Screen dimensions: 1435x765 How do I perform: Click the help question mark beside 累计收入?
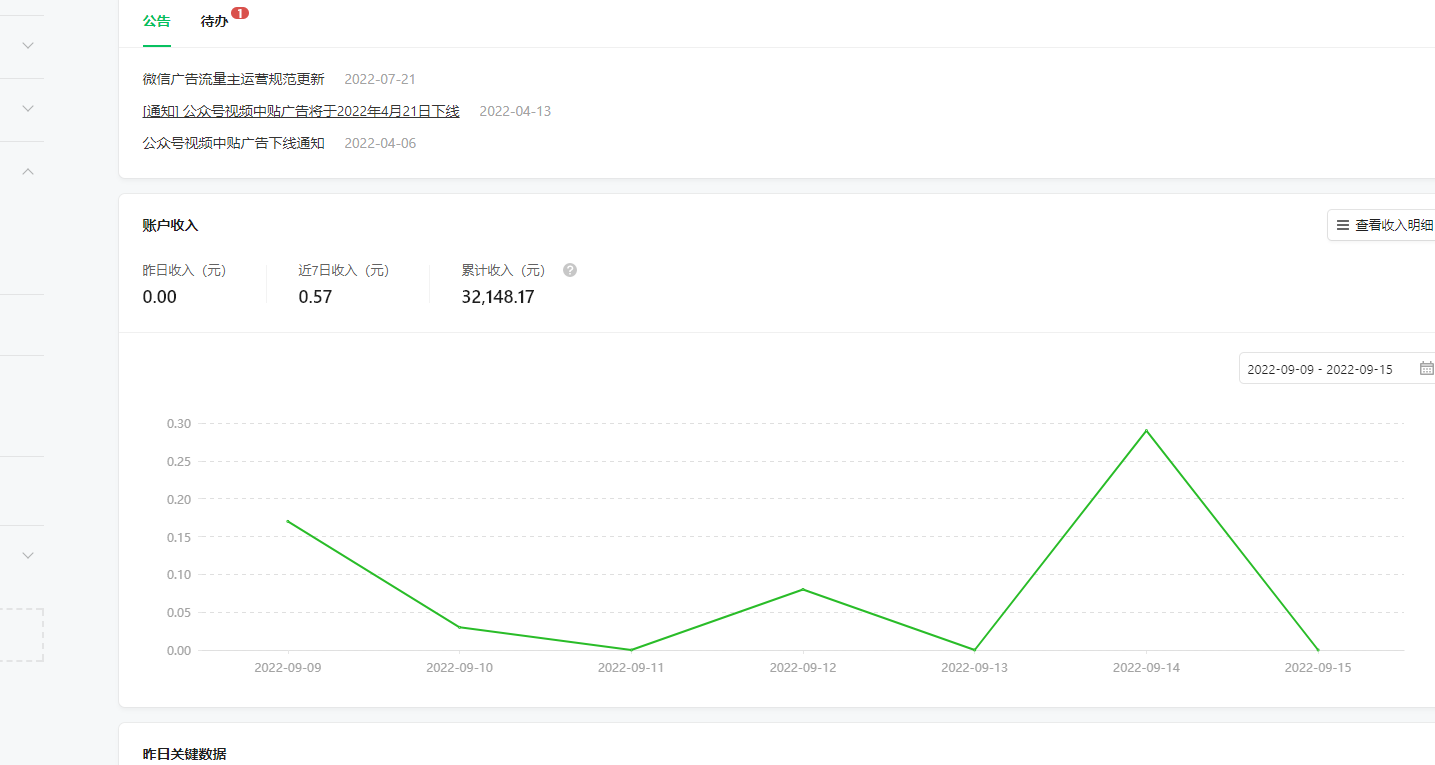pyautogui.click(x=570, y=270)
